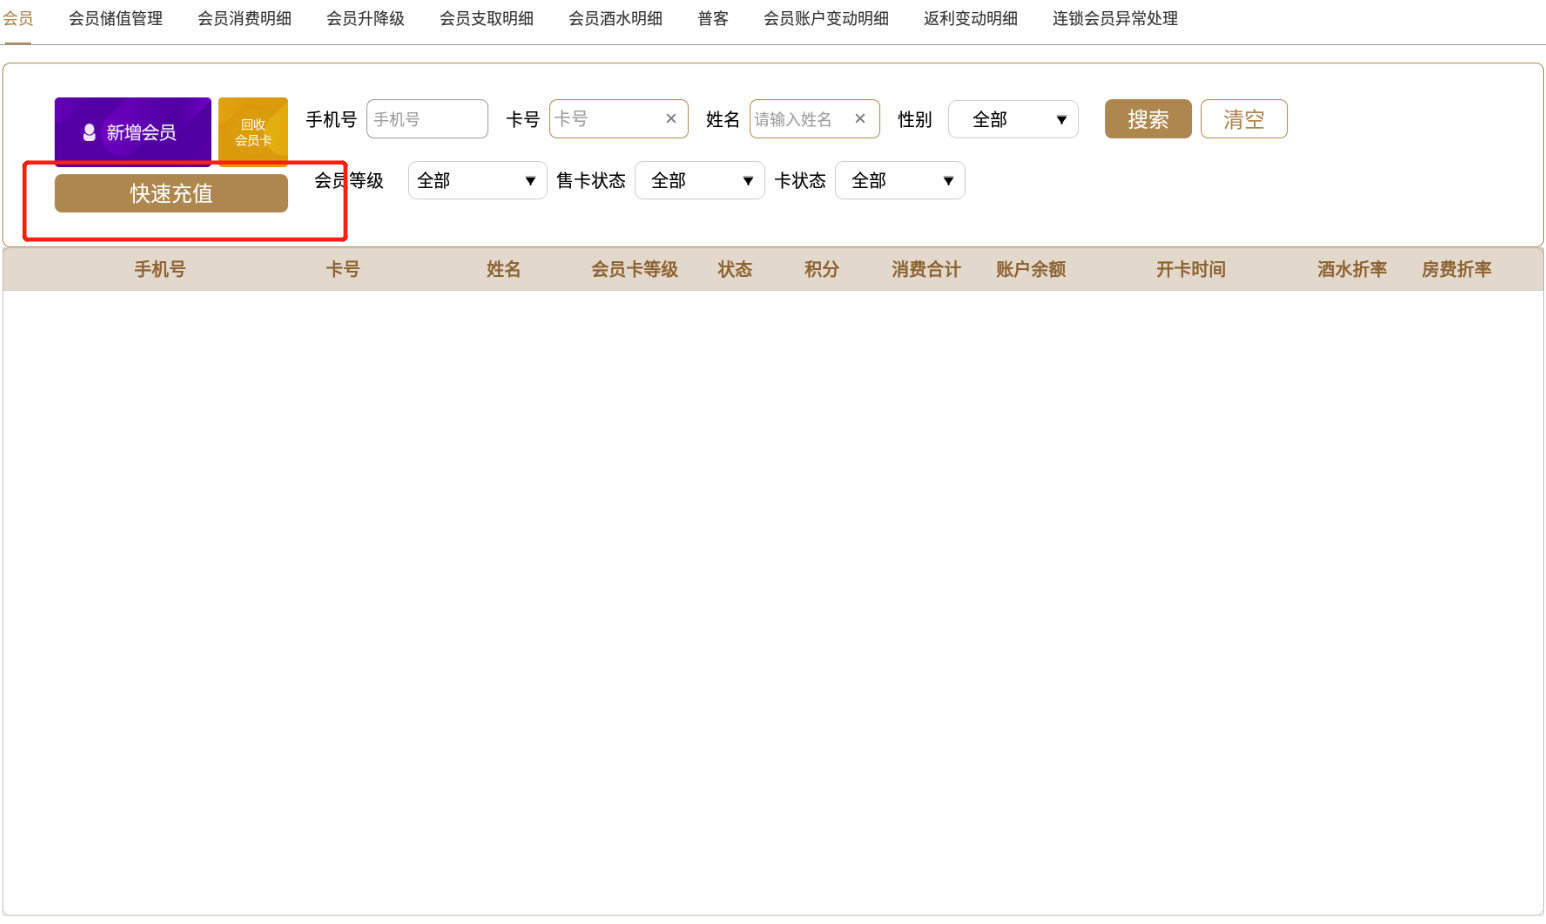Open the 卡状态 dropdown
1546x924 pixels.
tap(900, 180)
